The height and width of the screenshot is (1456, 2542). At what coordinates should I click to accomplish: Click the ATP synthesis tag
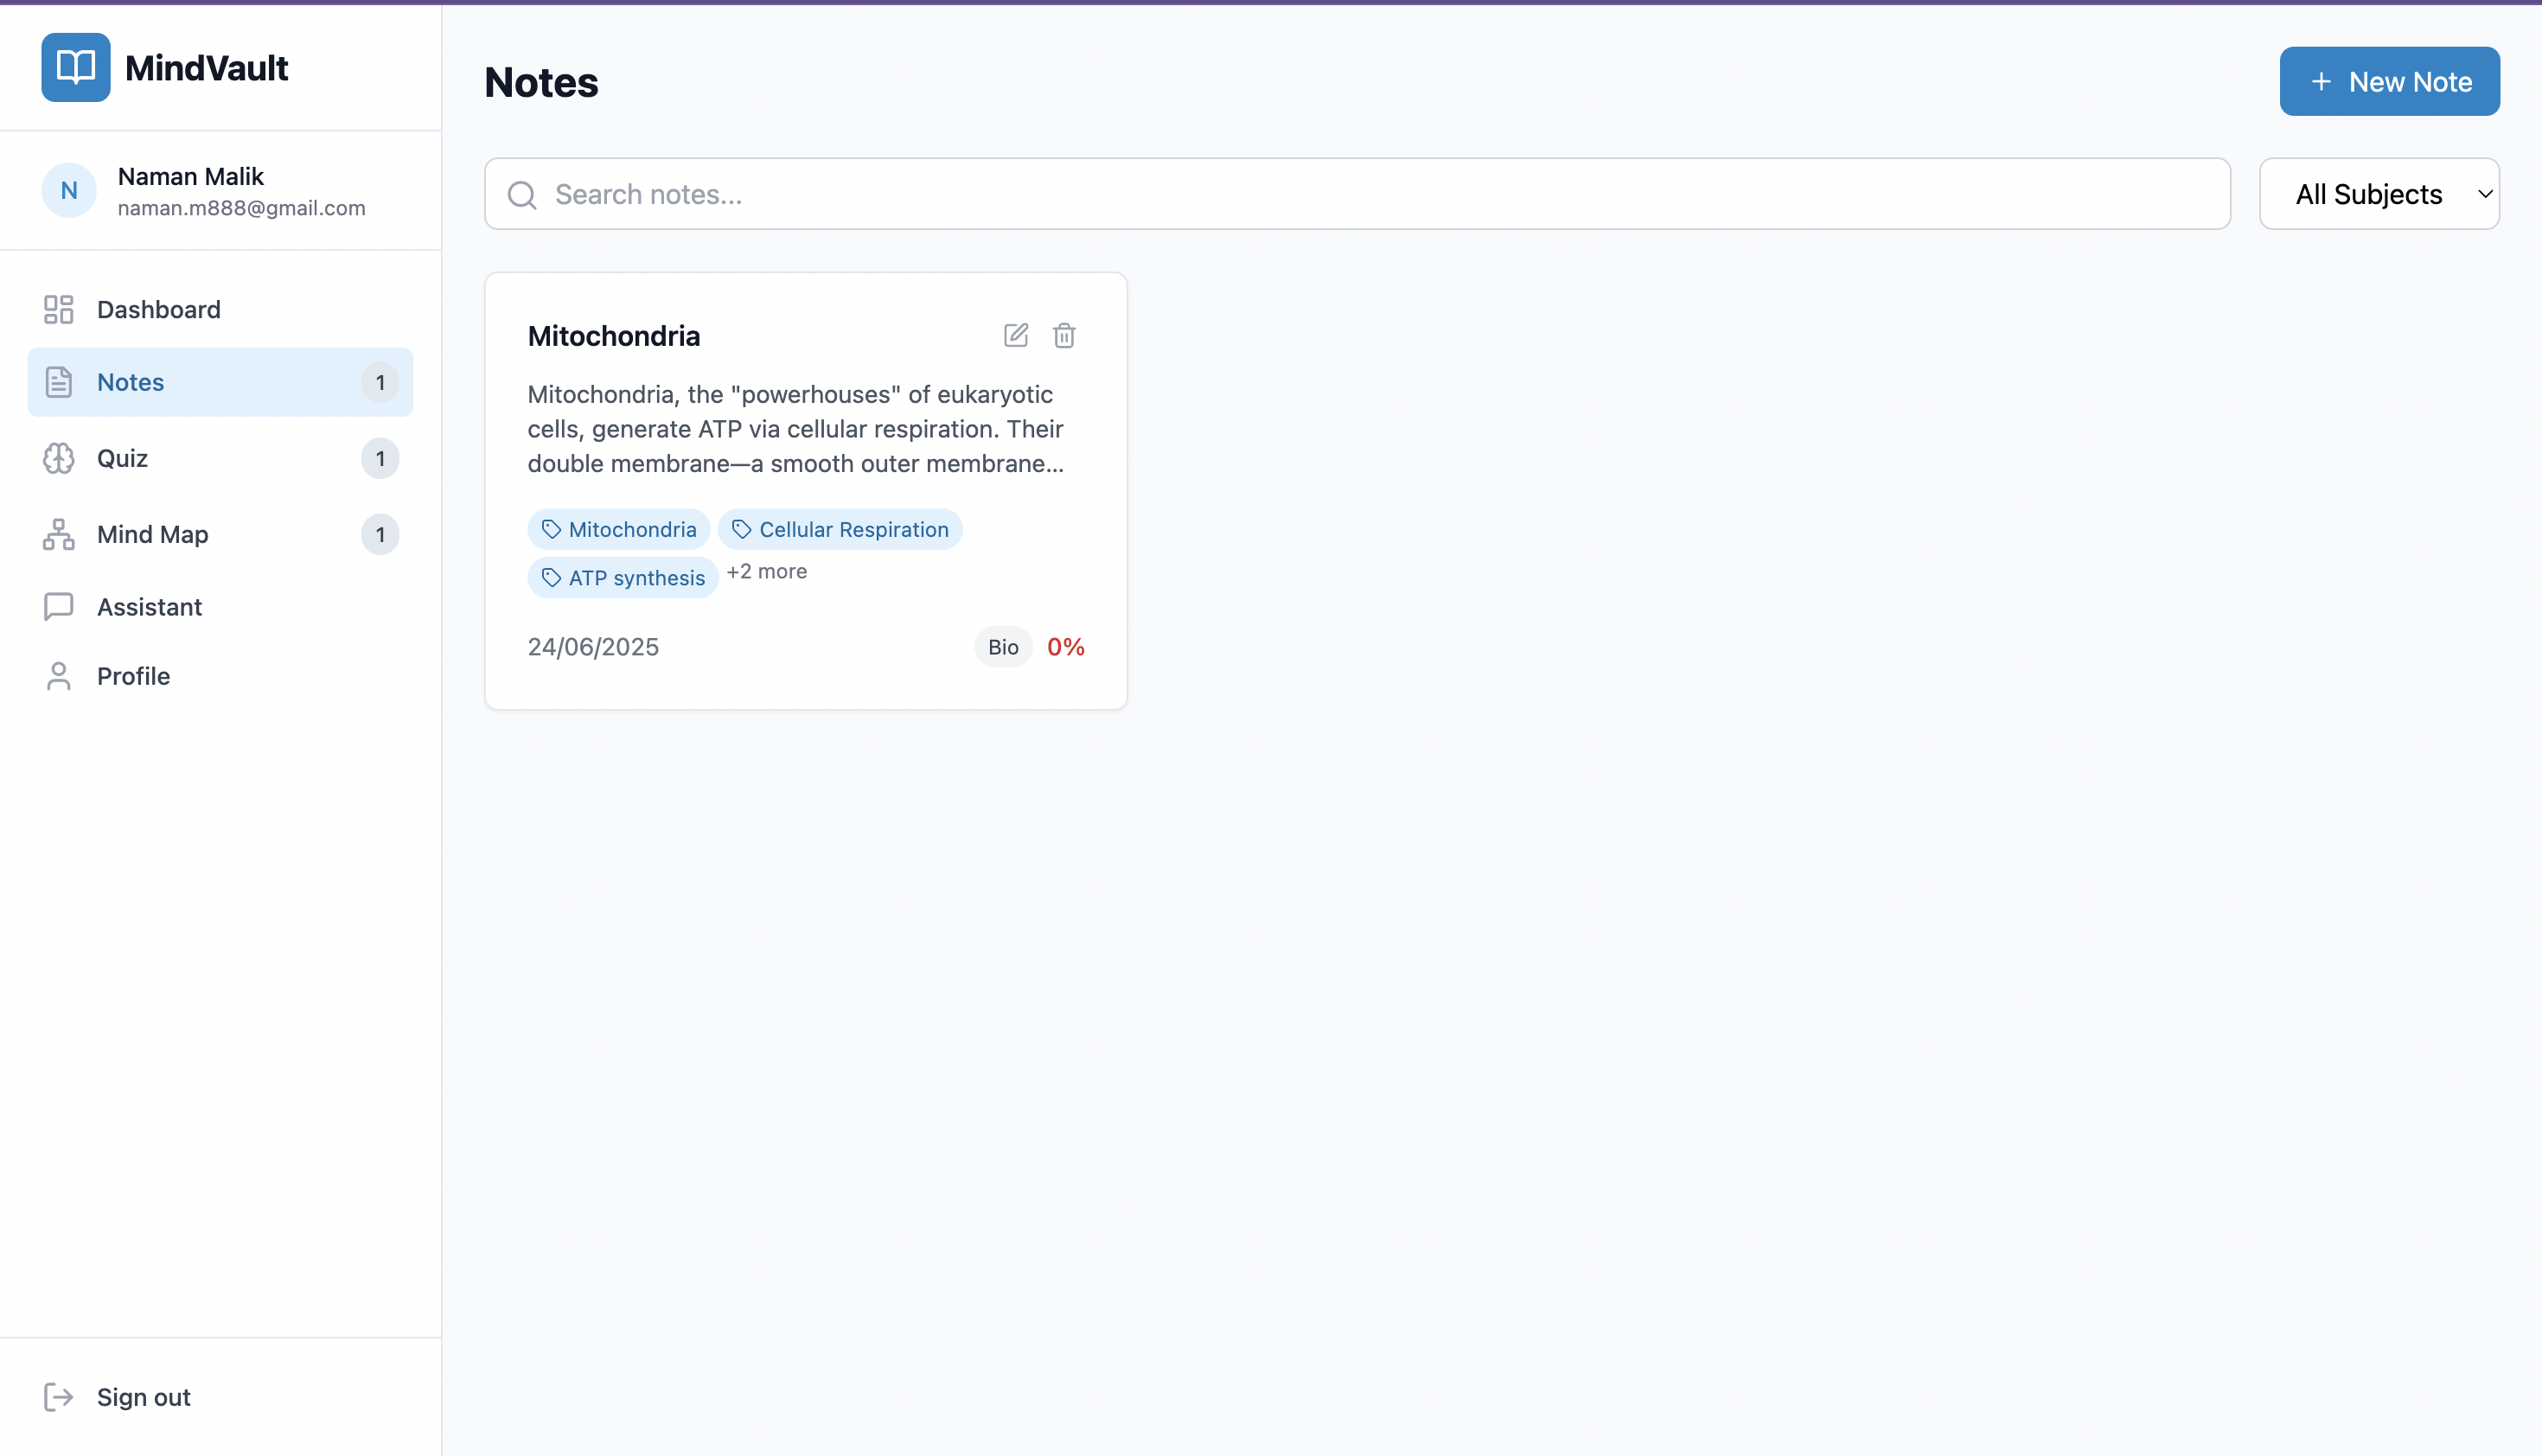coord(622,577)
